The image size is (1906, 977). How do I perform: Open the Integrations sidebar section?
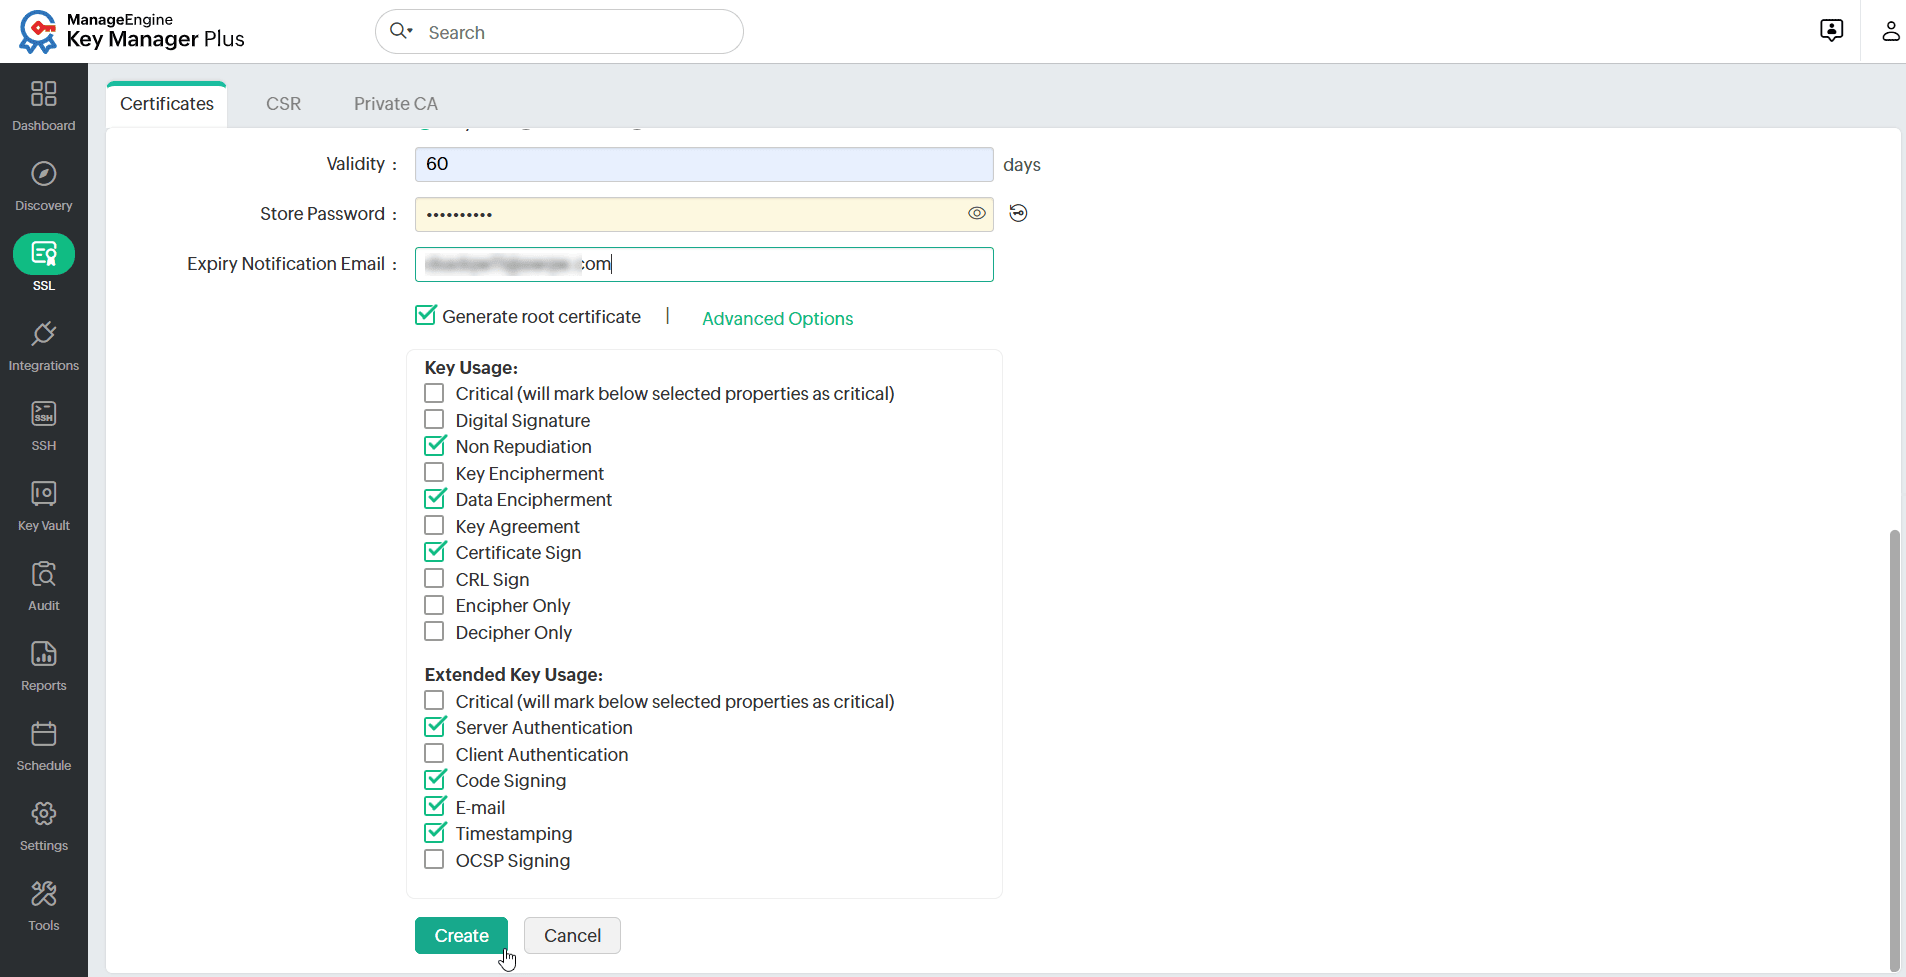[x=43, y=345]
